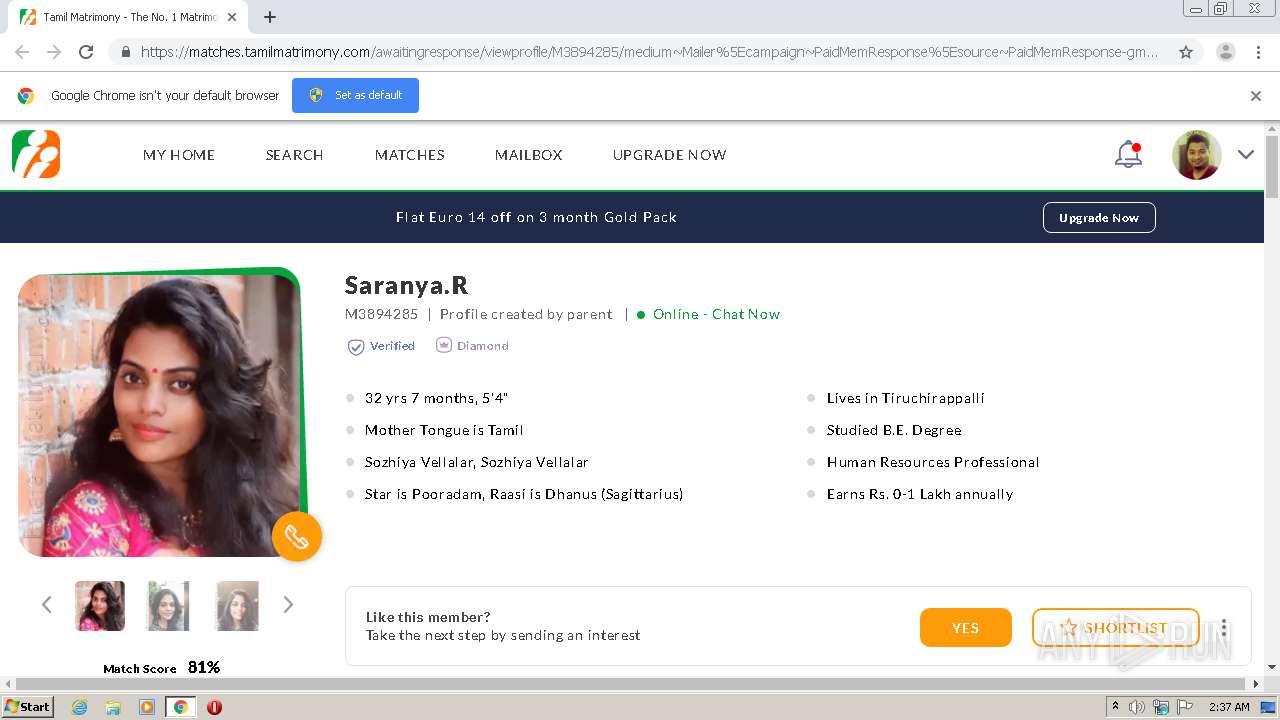Show hidden system tray icons arrow

(x=1115, y=707)
